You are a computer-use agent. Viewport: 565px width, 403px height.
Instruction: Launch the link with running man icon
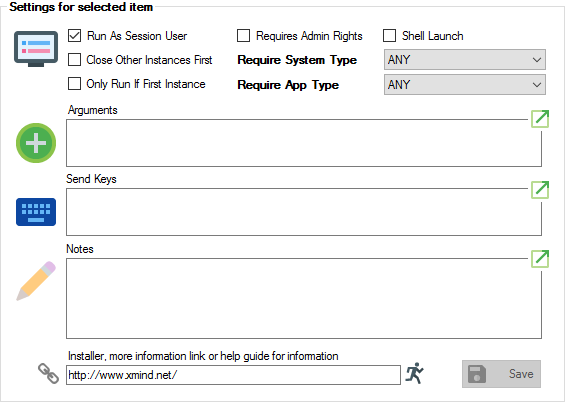tap(414, 373)
